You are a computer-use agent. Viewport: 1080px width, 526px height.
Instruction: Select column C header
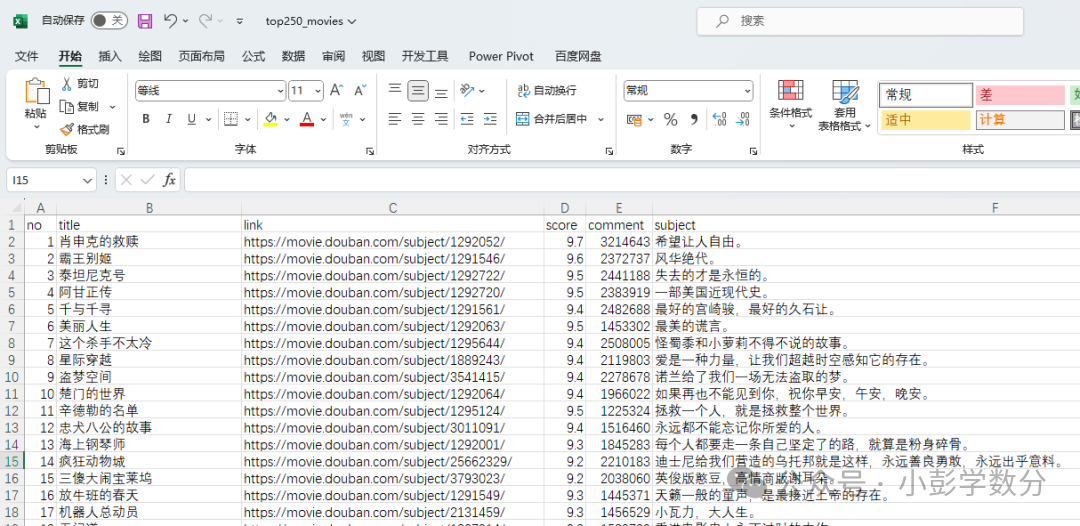(x=392, y=207)
